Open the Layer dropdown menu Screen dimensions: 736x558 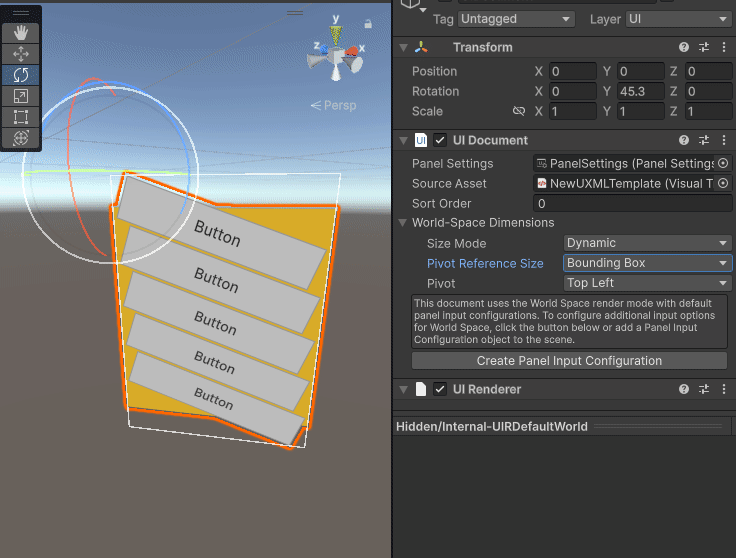[678, 19]
